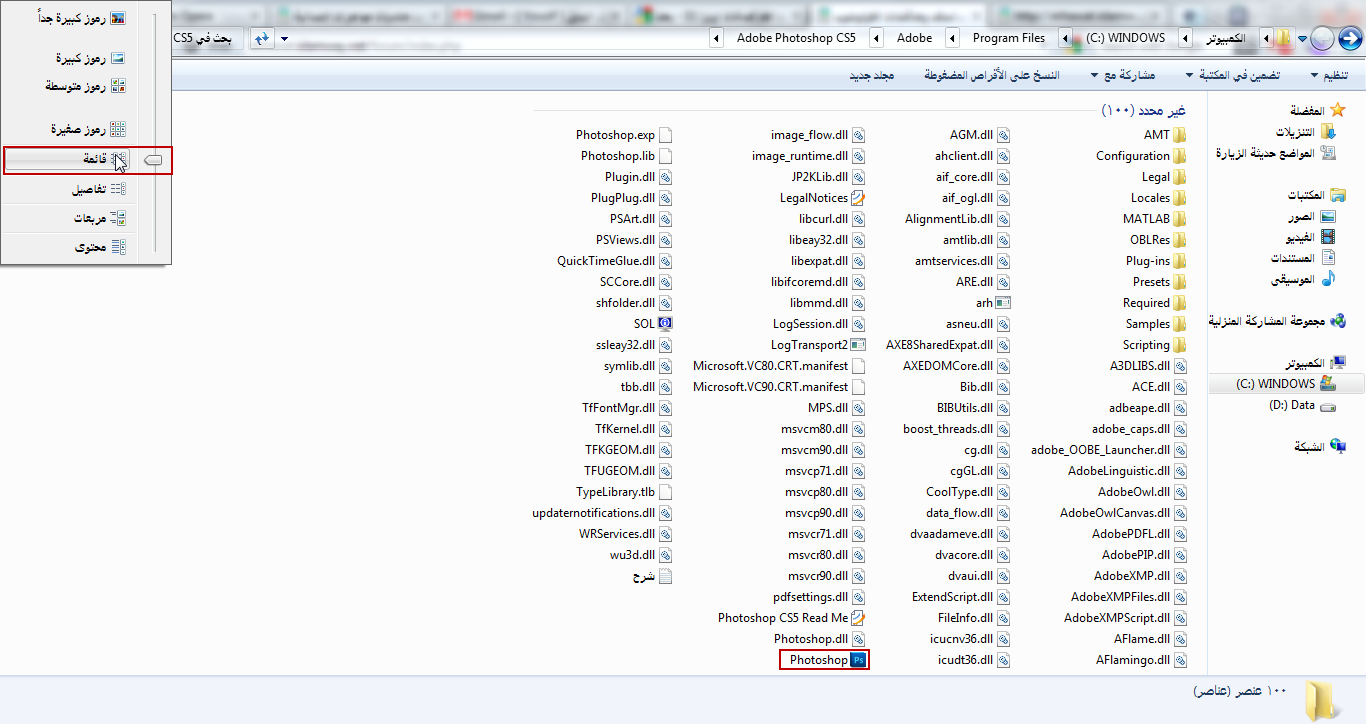Viewport: 1366px width, 724px height.
Task: Open الصور (Pictures) library
Action: tap(1311, 216)
